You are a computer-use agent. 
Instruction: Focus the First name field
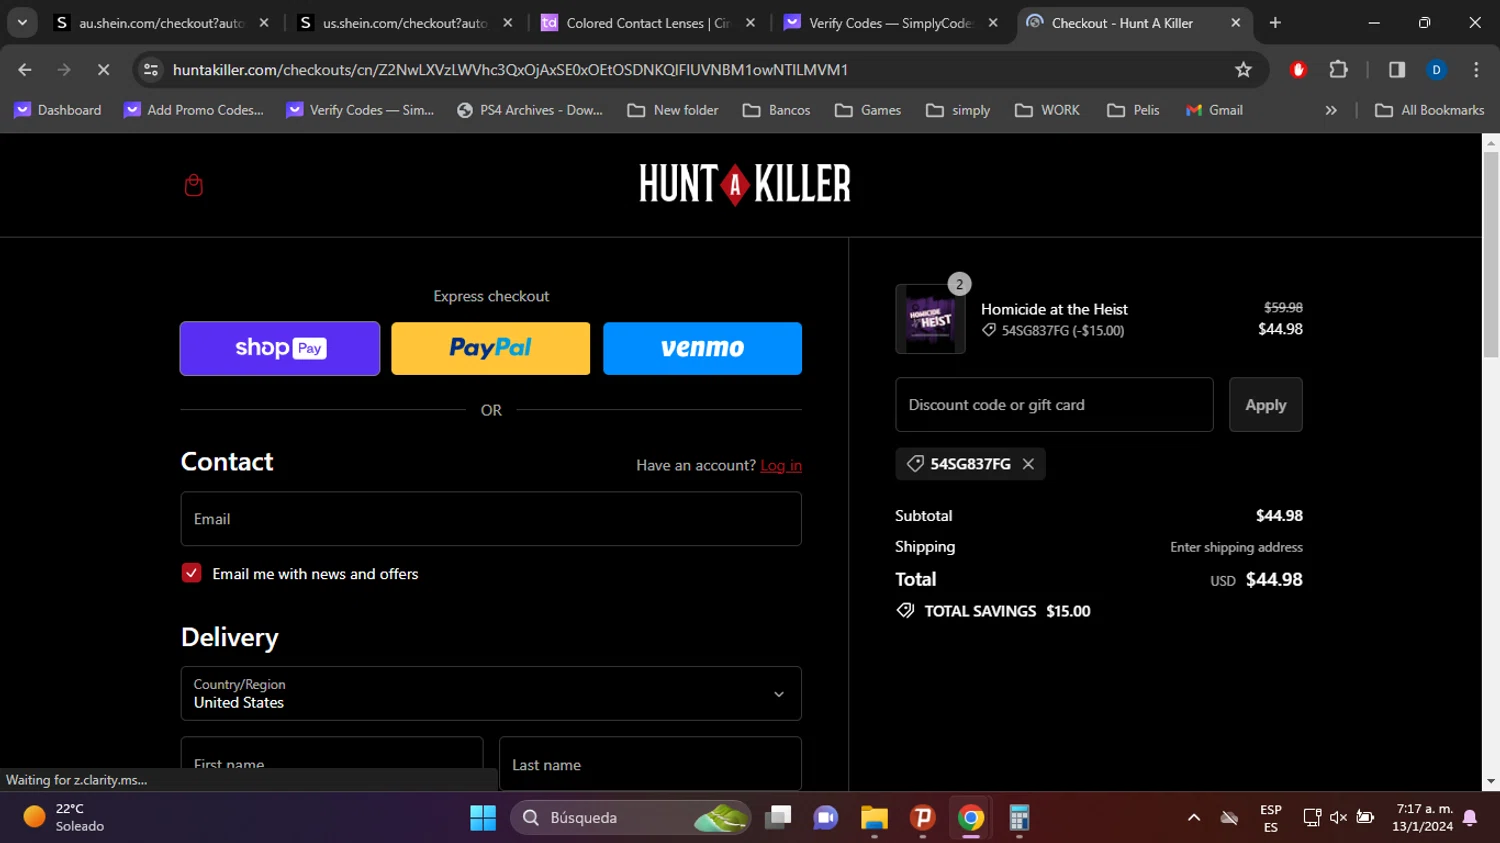pos(332,763)
